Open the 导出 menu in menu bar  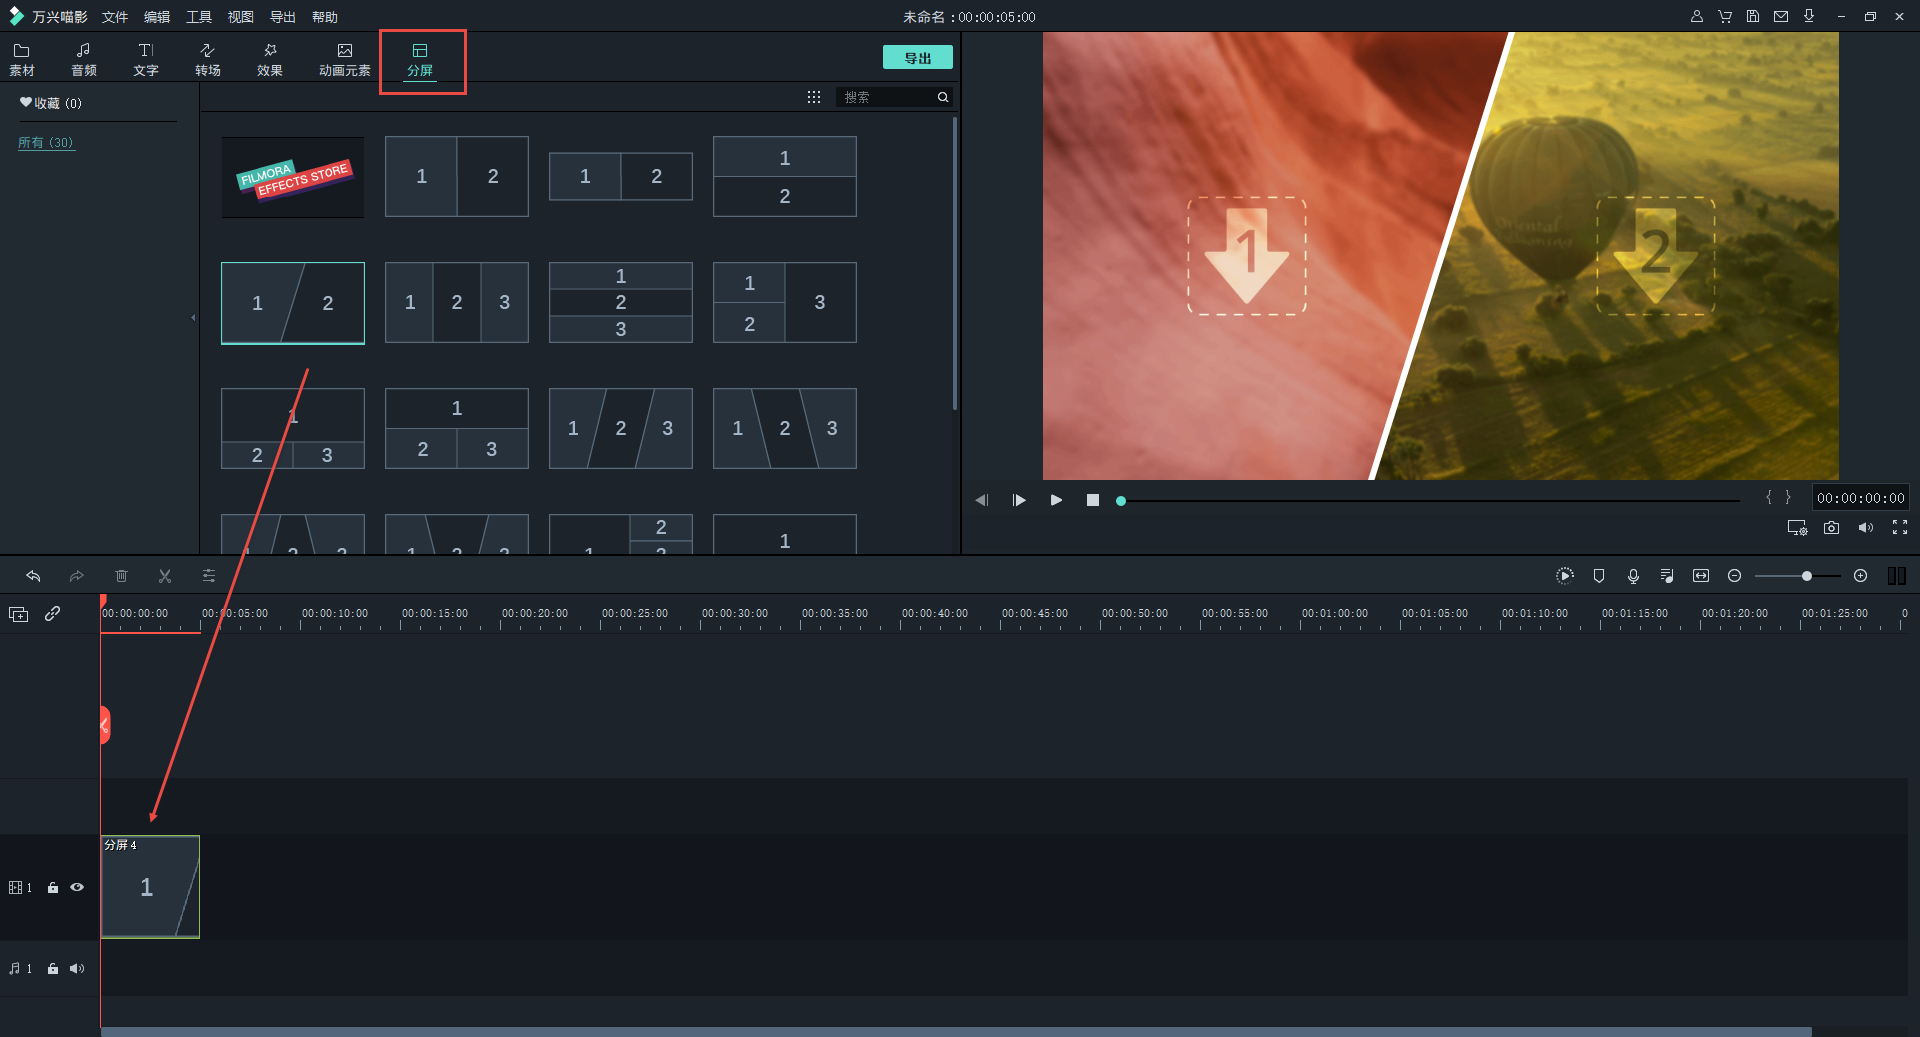283,17
